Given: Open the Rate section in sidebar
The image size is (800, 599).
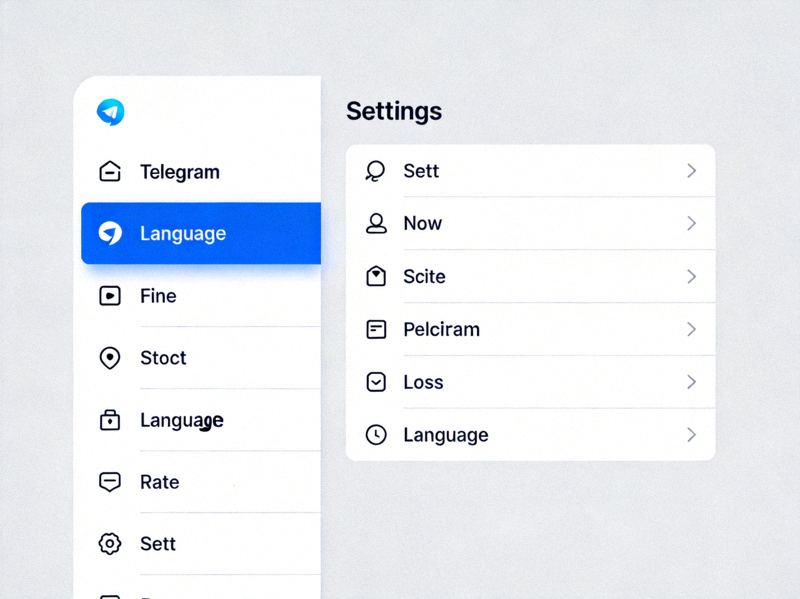Looking at the screenshot, I should pyautogui.click(x=159, y=482).
